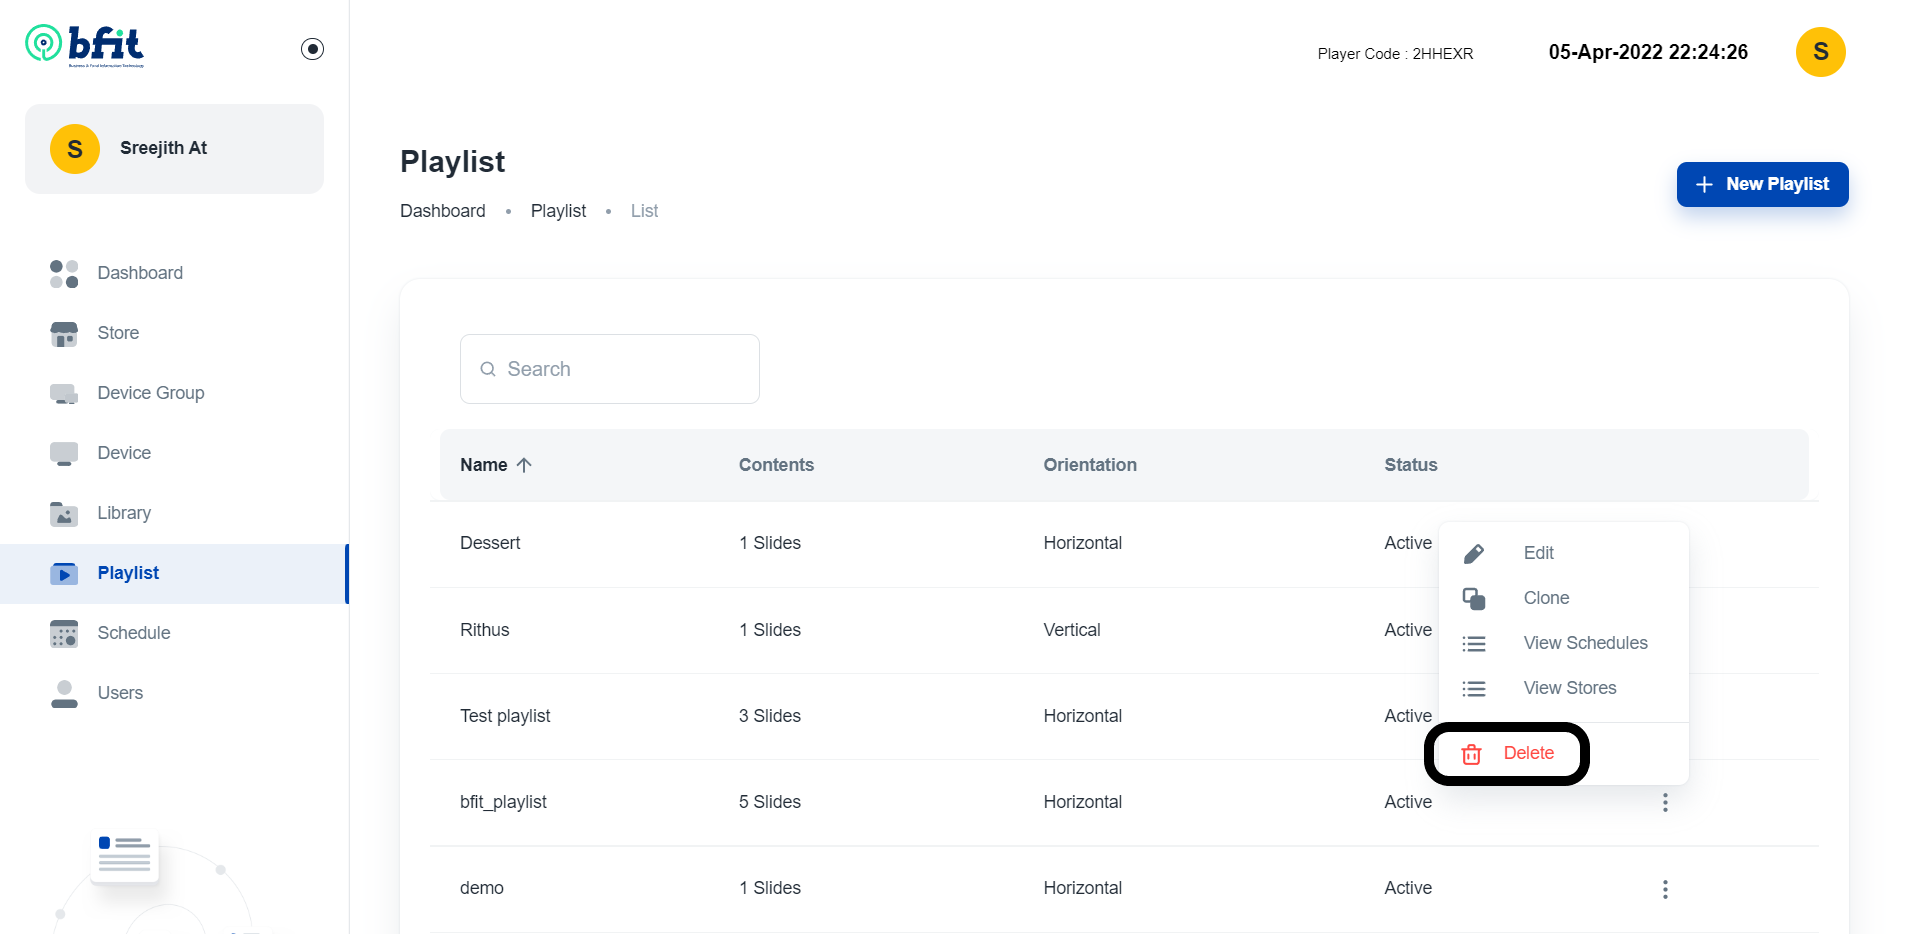This screenshot has height=934, width=1917.
Task: Open Schedule from sidebar
Action: (x=134, y=633)
